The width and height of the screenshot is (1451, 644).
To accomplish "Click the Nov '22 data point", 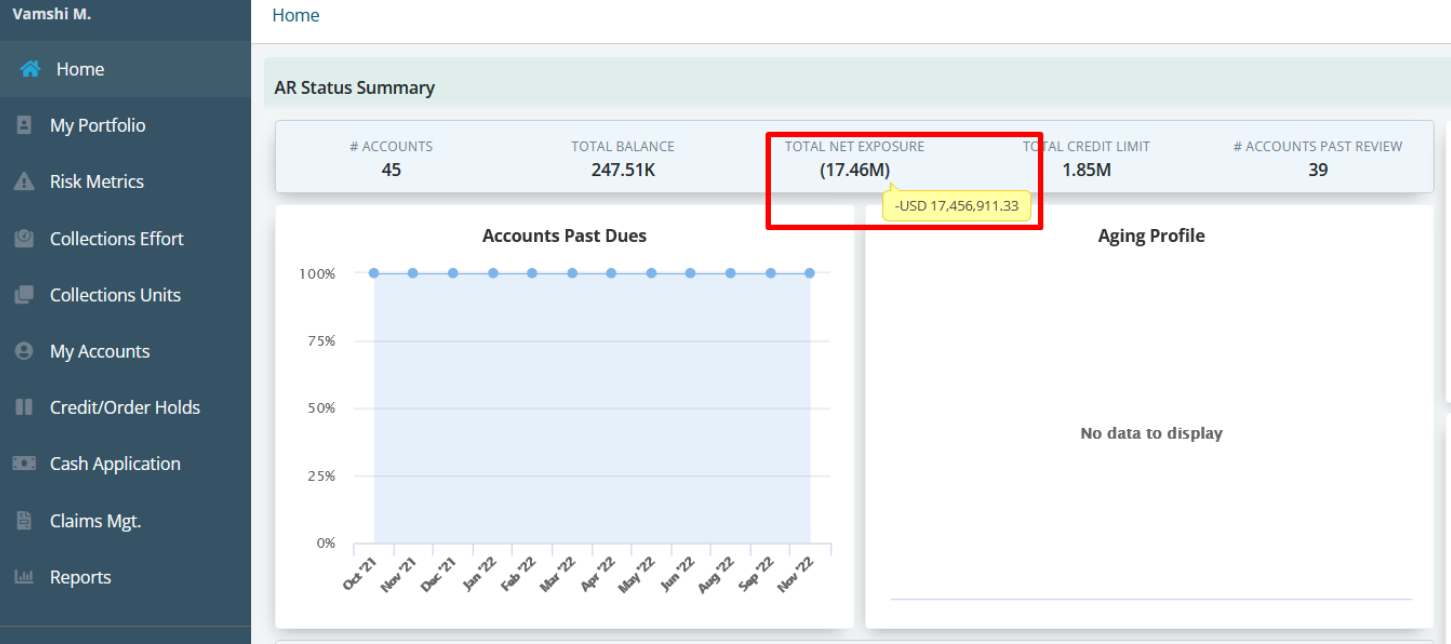I will pyautogui.click(x=810, y=273).
